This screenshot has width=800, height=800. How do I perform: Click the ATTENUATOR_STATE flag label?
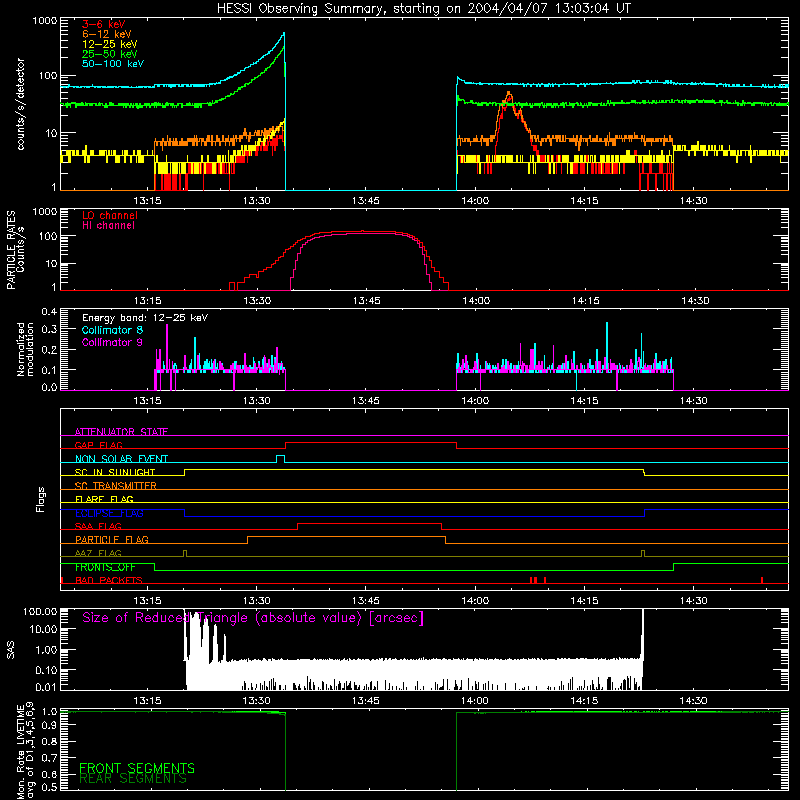coord(121,432)
